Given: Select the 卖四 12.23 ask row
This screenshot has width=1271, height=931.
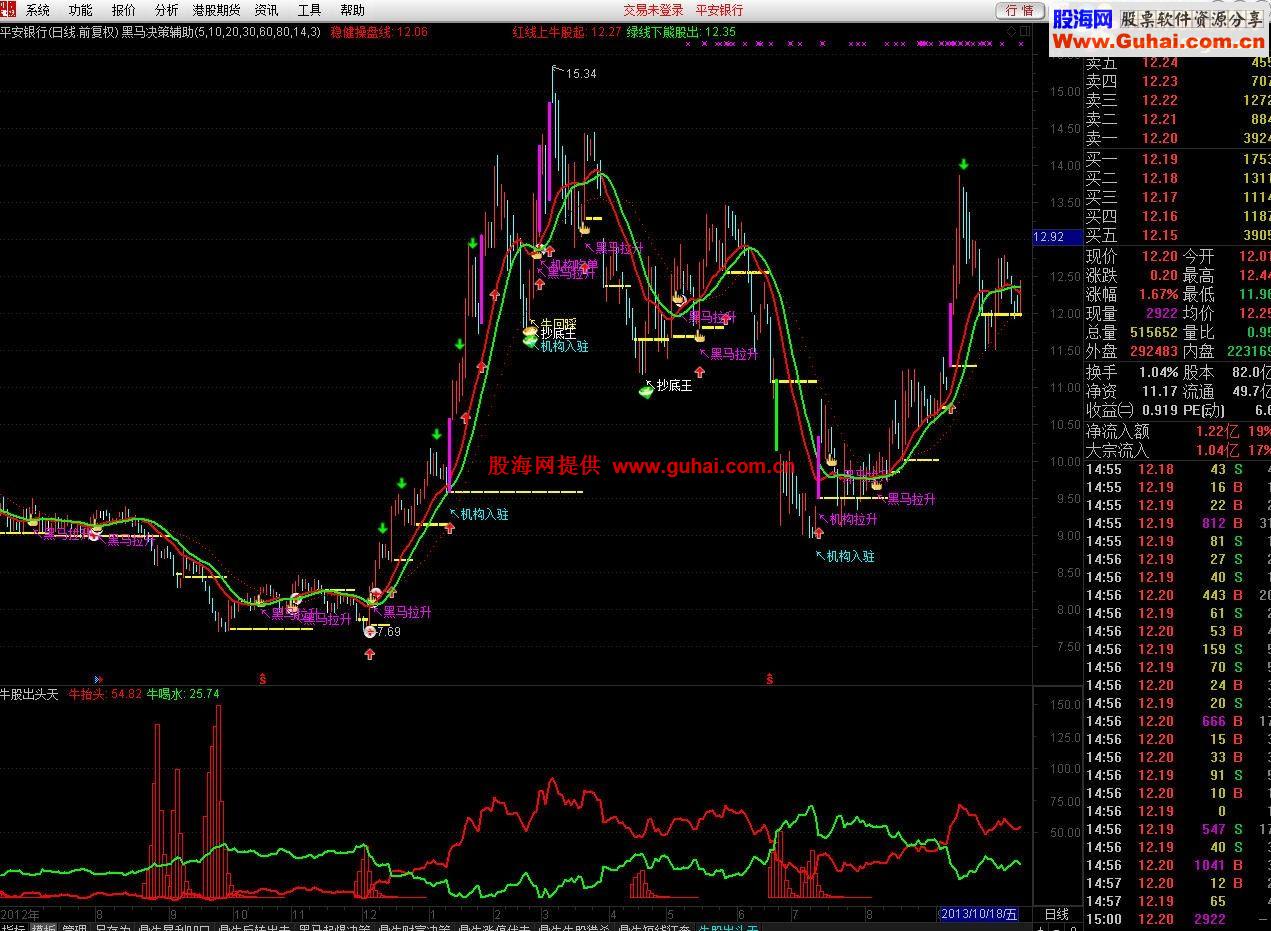Looking at the screenshot, I should 1178,82.
